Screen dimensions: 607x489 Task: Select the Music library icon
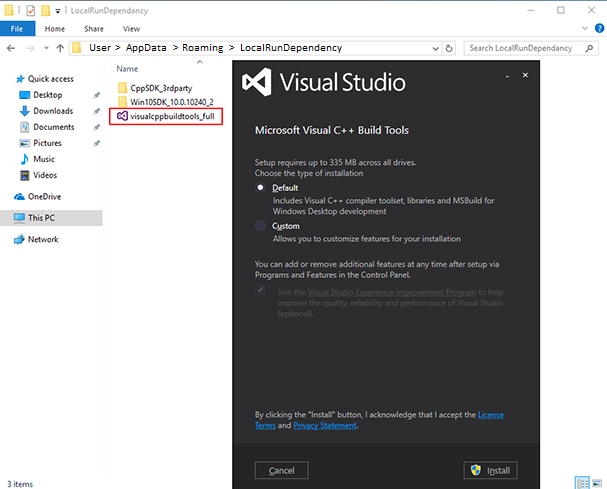coord(25,159)
